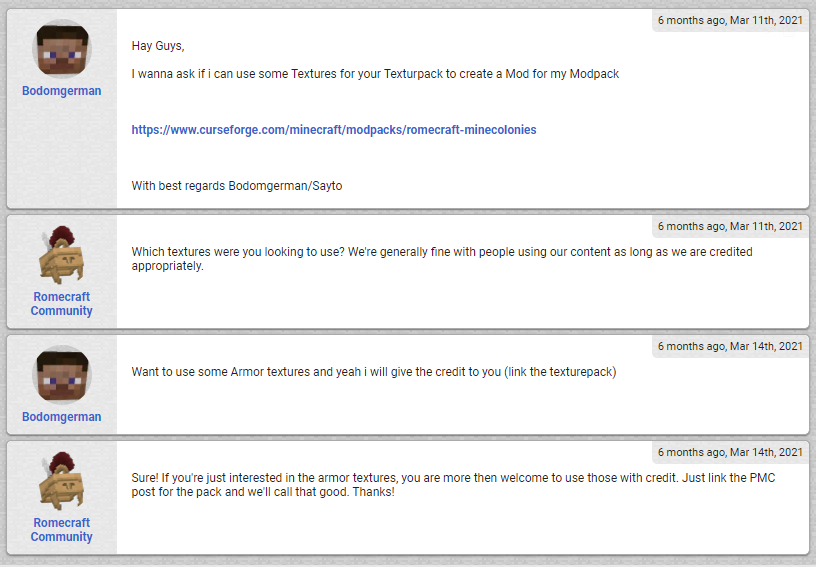Viewport: 816px width, 567px height.
Task: Open Romecraft Community username beside 'Which textures' reply
Action: click(62, 304)
